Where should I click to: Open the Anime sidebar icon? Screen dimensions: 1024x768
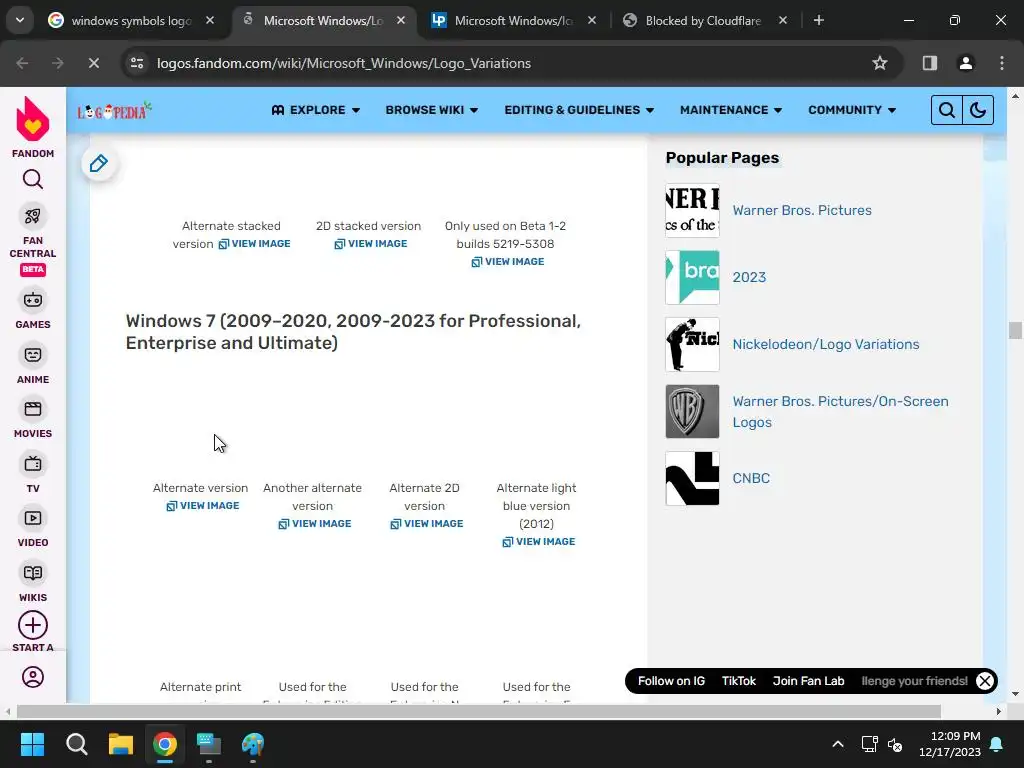(33, 355)
